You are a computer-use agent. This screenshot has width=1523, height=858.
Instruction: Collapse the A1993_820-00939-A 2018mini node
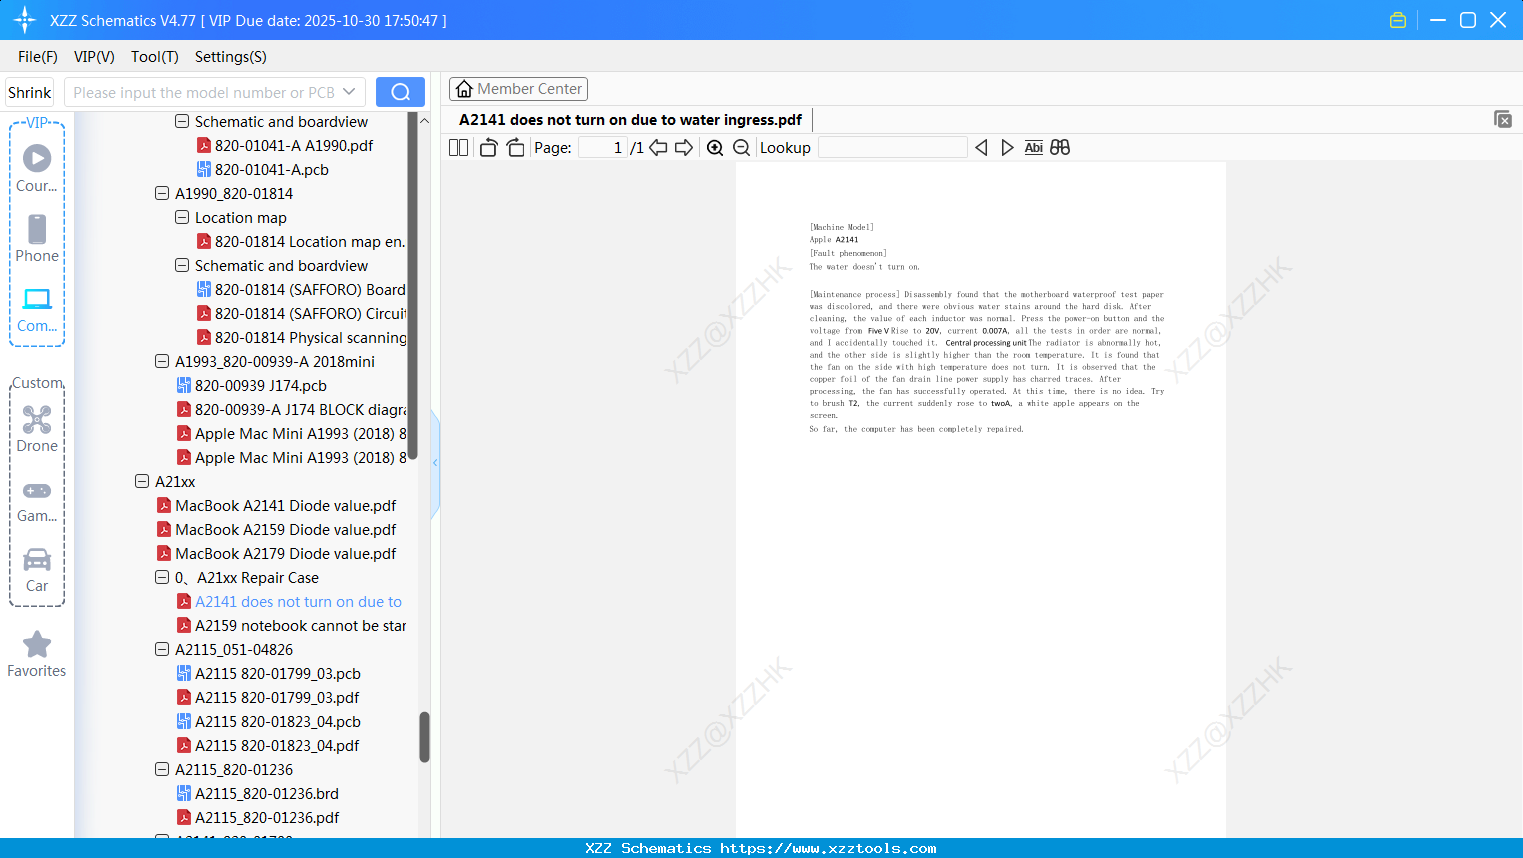(x=162, y=361)
